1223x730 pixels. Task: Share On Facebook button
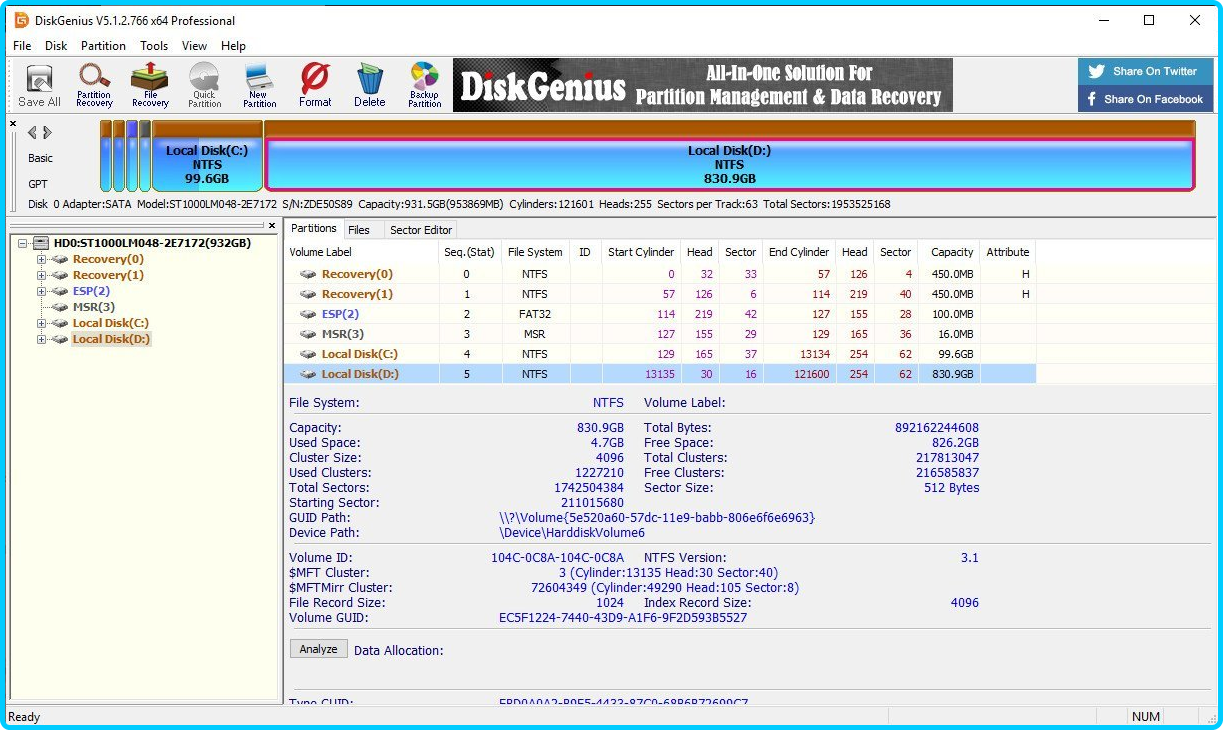tap(1145, 99)
